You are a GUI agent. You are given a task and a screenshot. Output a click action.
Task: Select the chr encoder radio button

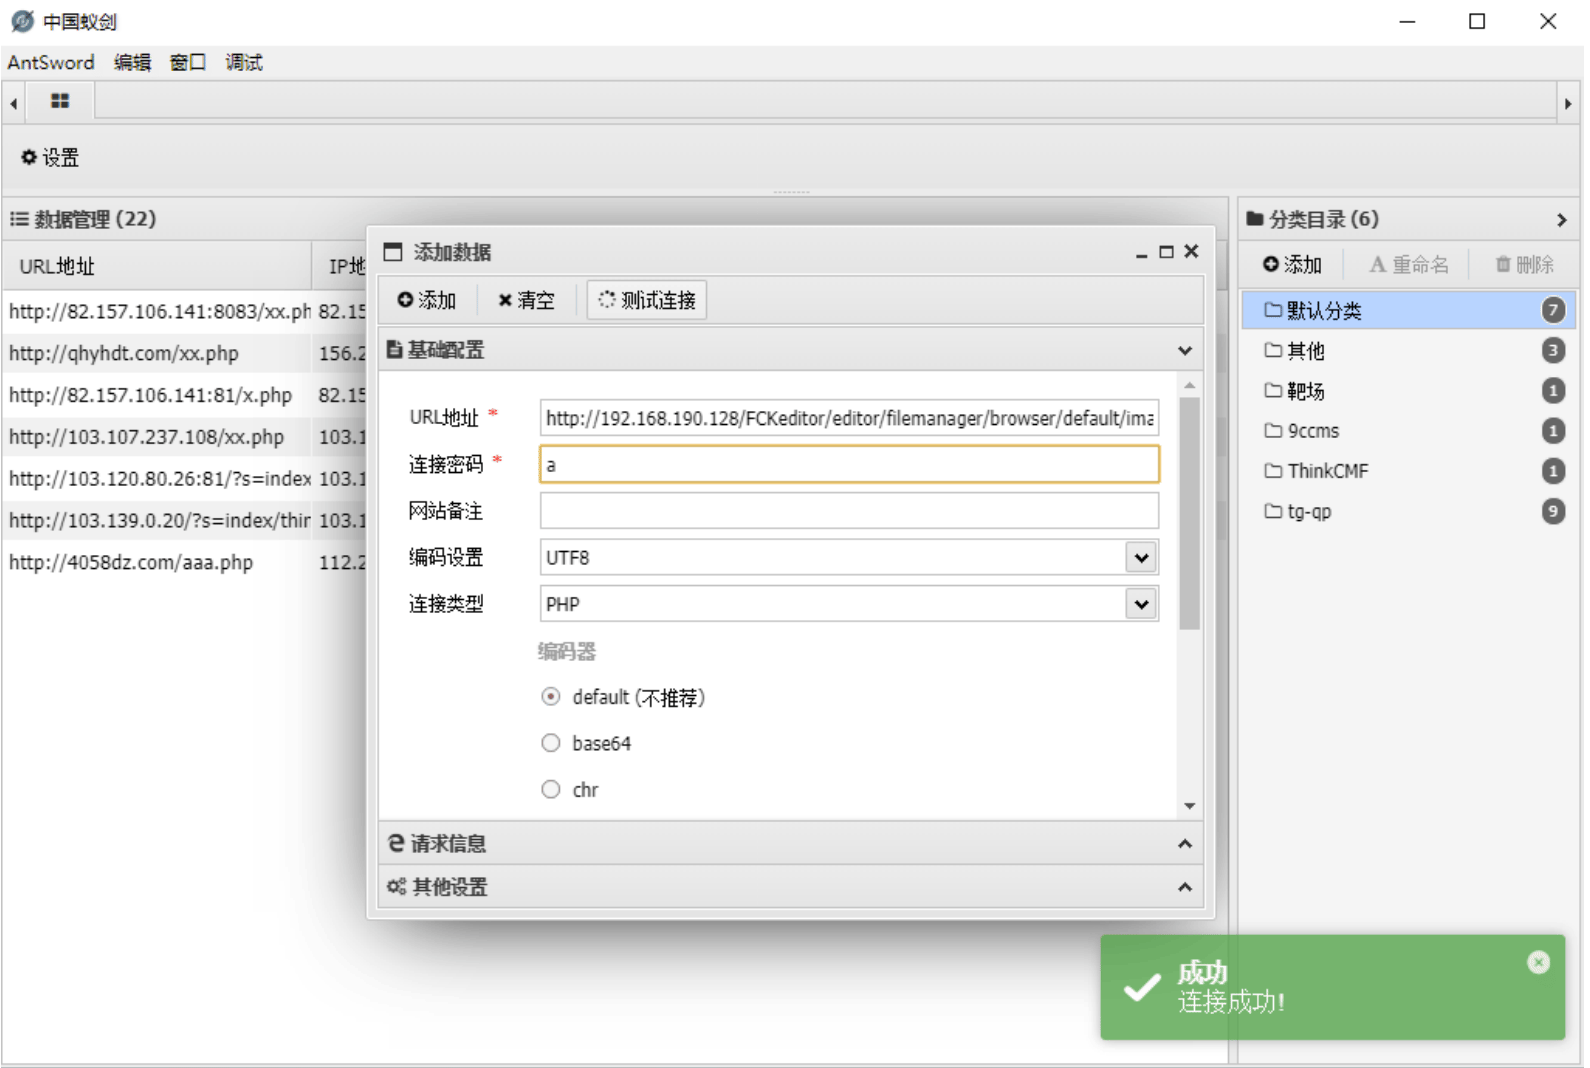[550, 789]
